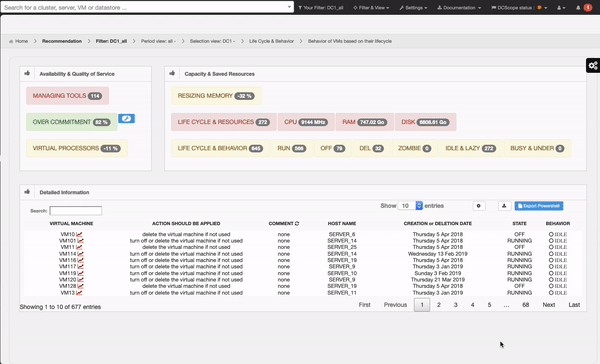Sort by STATE column header
This screenshot has width=600, height=364.
519,224
